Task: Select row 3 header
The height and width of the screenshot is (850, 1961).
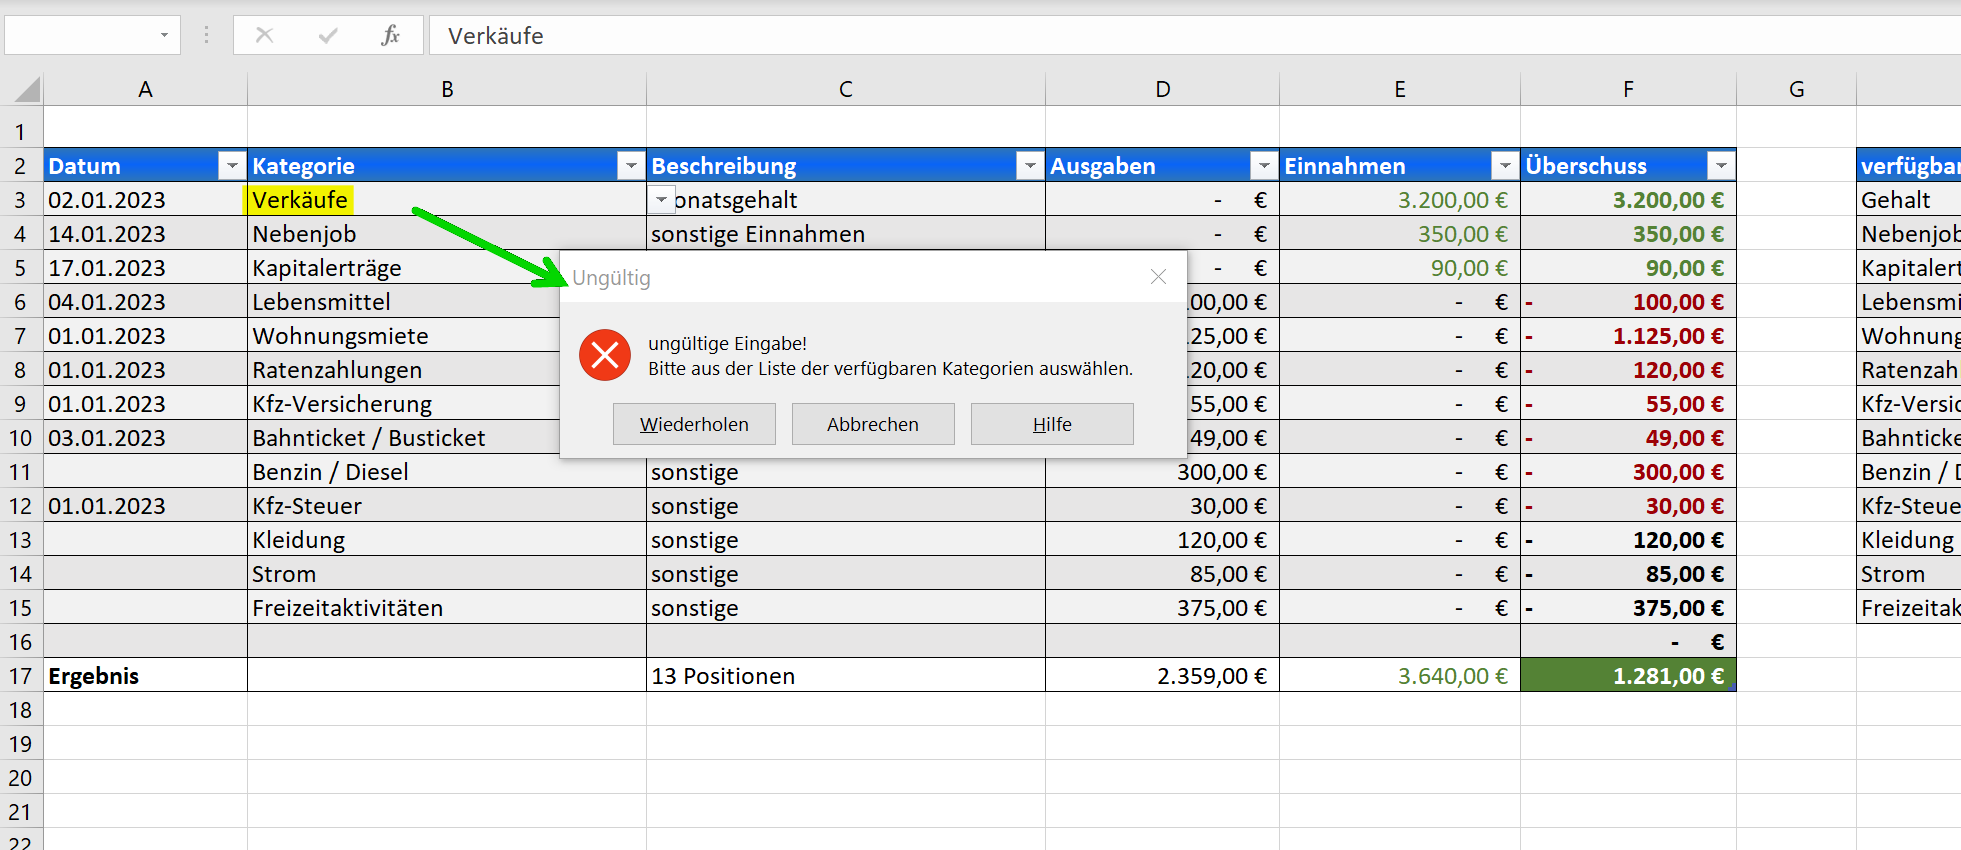Action: click(x=21, y=200)
